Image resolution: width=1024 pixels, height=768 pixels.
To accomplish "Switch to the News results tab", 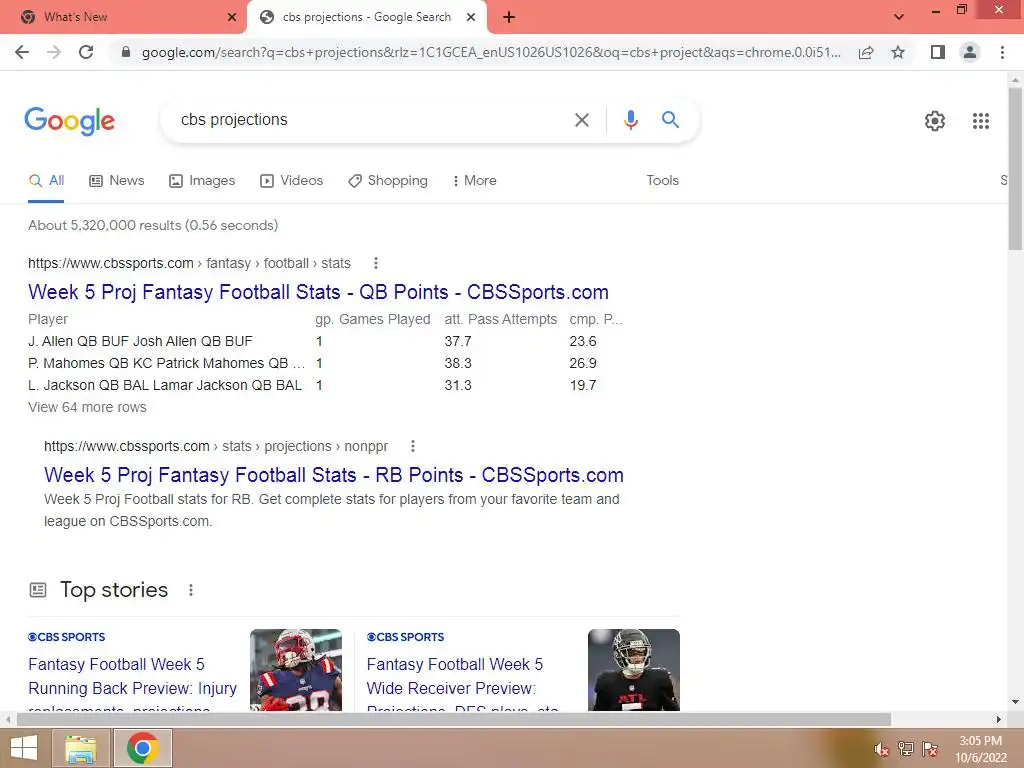I will point(117,181).
